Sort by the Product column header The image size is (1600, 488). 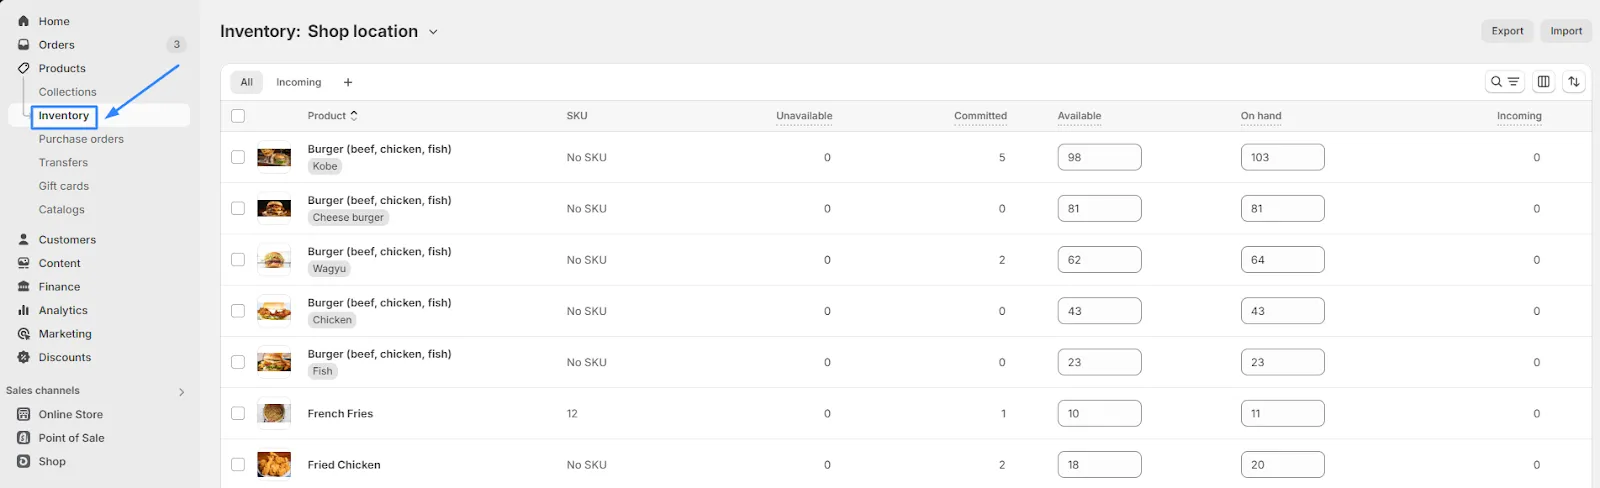click(x=333, y=116)
